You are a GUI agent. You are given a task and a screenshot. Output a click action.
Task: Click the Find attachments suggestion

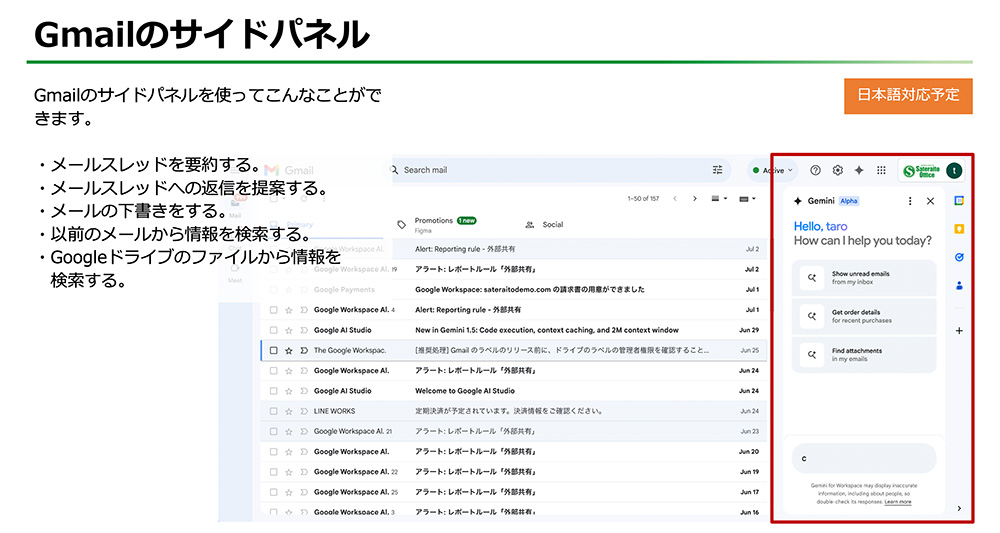[864, 354]
